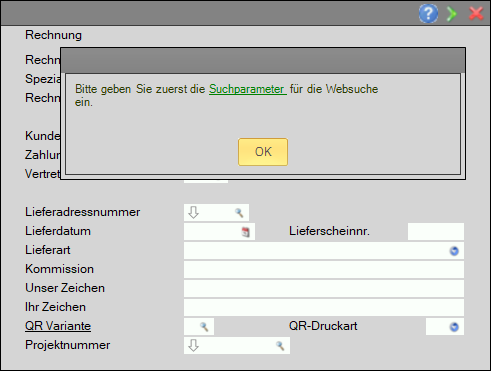Open the QR-Druckart dropdown
This screenshot has height=371, width=491.
454,327
